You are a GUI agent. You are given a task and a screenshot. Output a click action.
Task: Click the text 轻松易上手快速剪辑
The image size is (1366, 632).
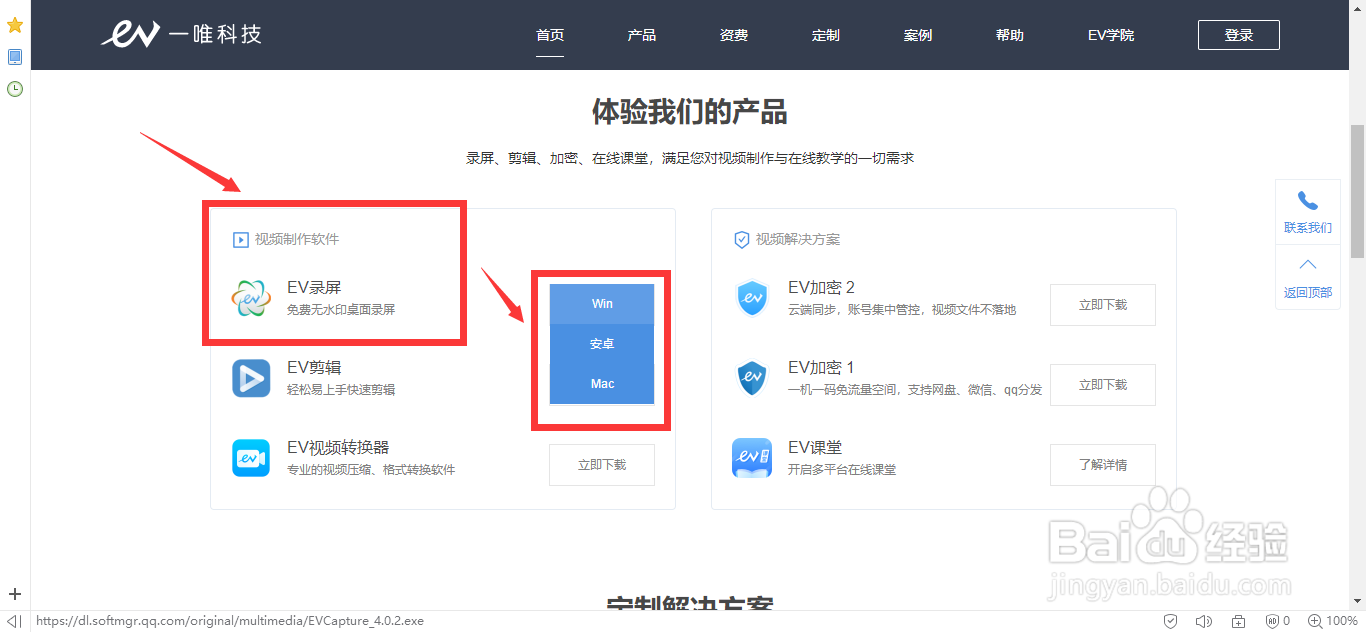341,390
